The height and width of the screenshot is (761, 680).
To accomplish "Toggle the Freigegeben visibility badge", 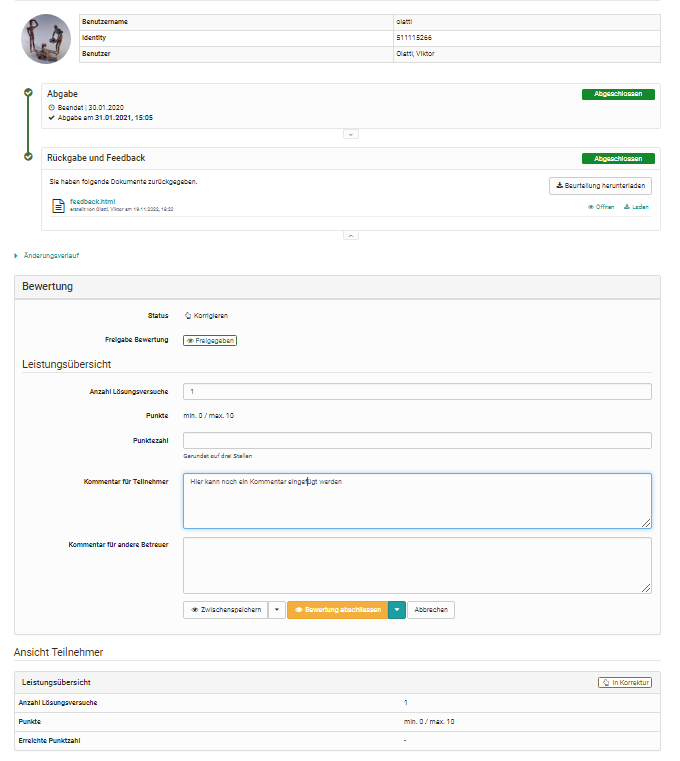I will tap(210, 340).
